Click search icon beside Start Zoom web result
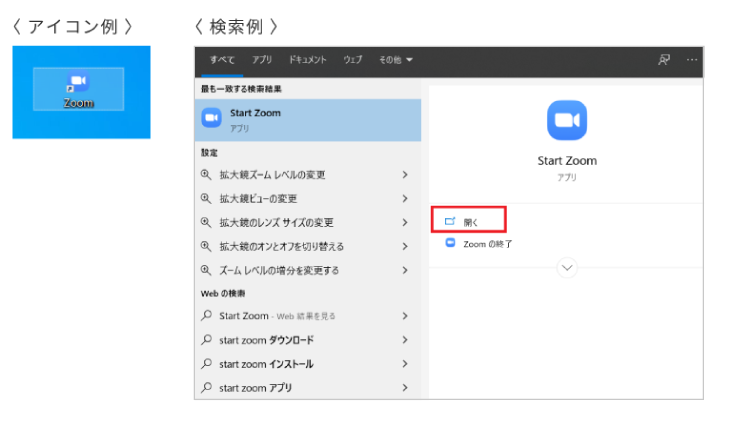The image size is (730, 423). (206, 316)
